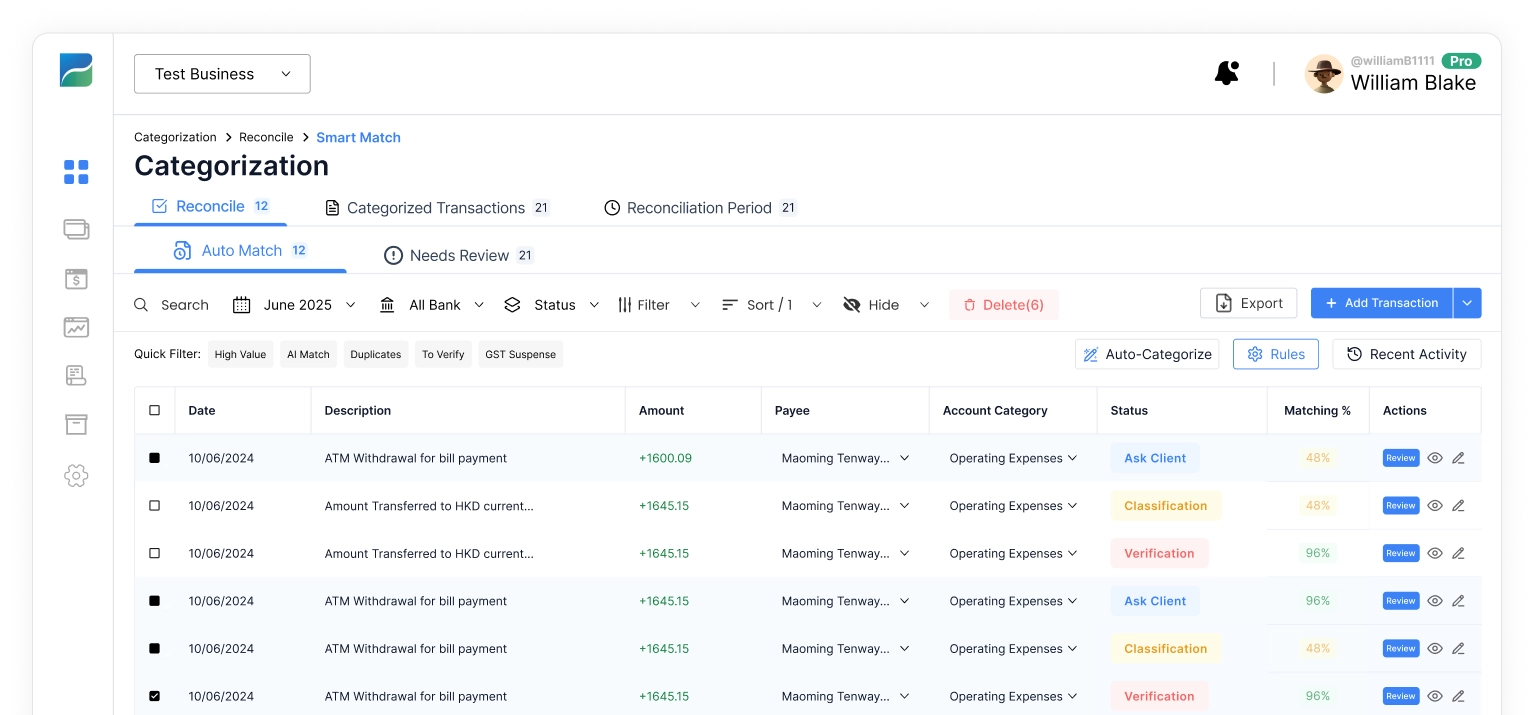Open the settings gear in sidebar
This screenshot has width=1534, height=715.
pos(76,476)
